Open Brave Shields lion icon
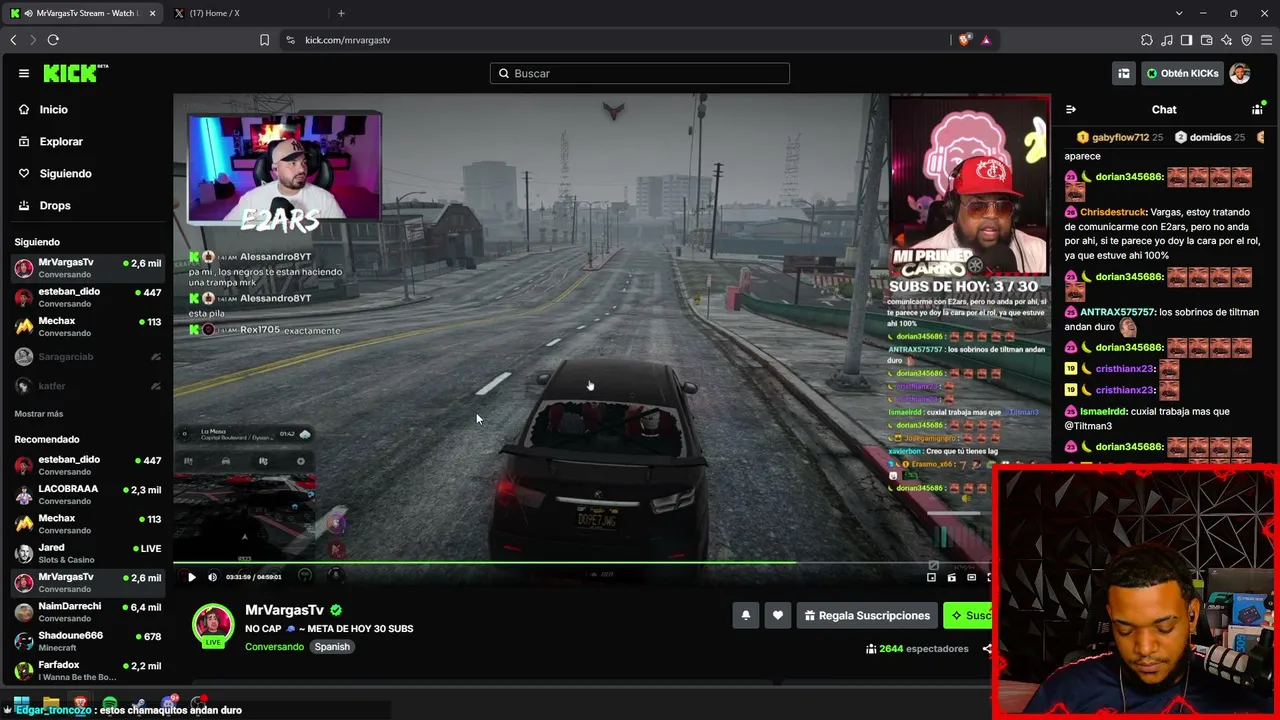1280x720 pixels. (x=964, y=40)
